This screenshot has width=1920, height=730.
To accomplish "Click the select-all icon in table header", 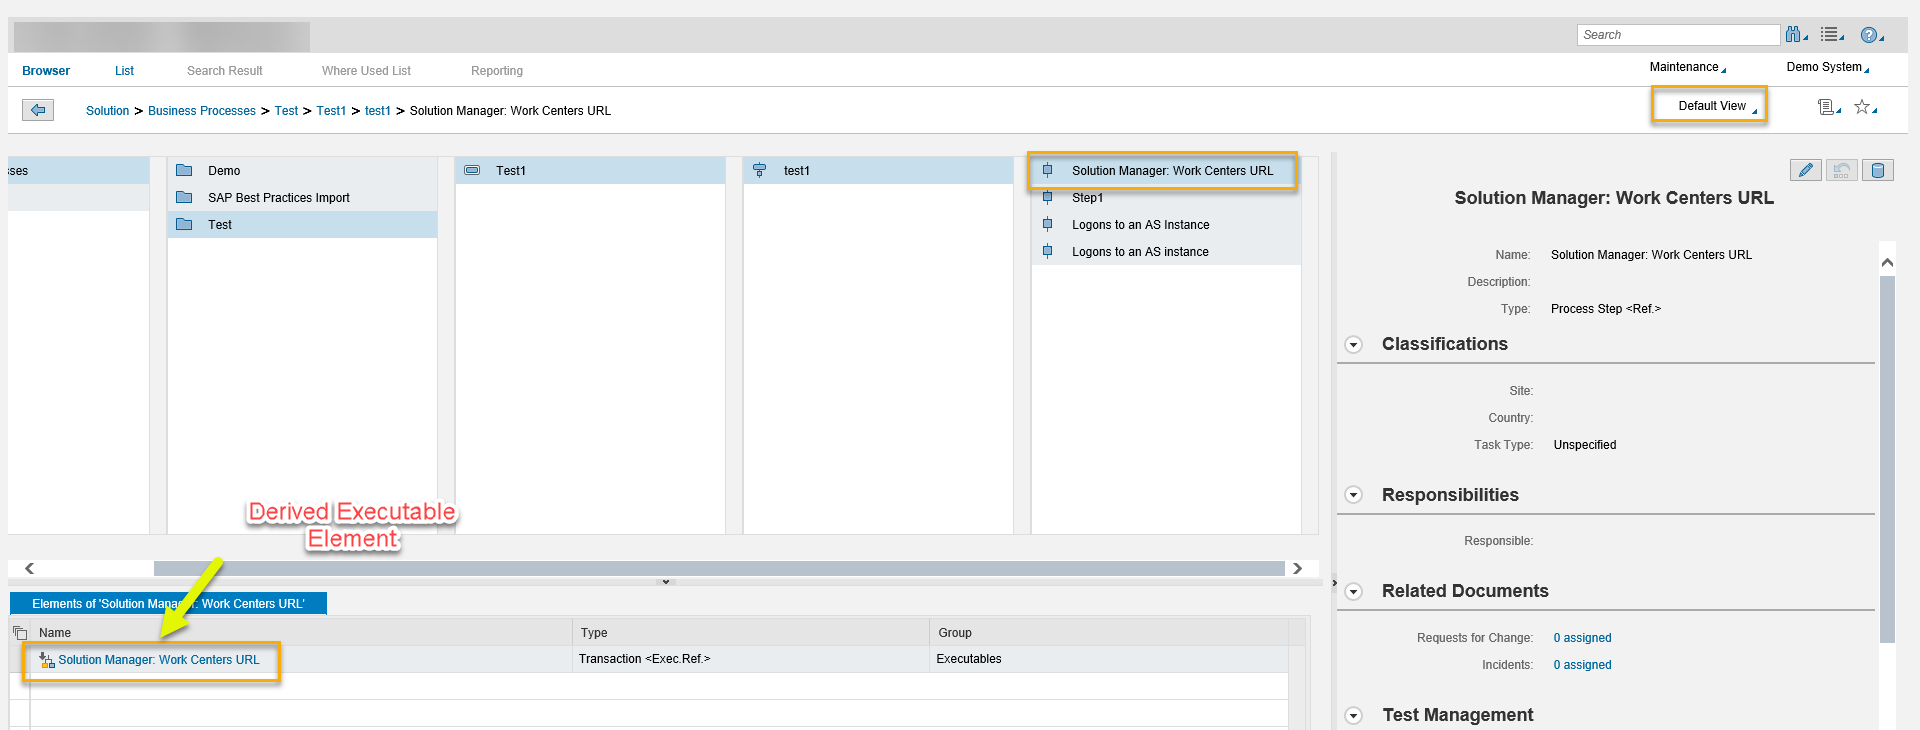I will (x=20, y=632).
